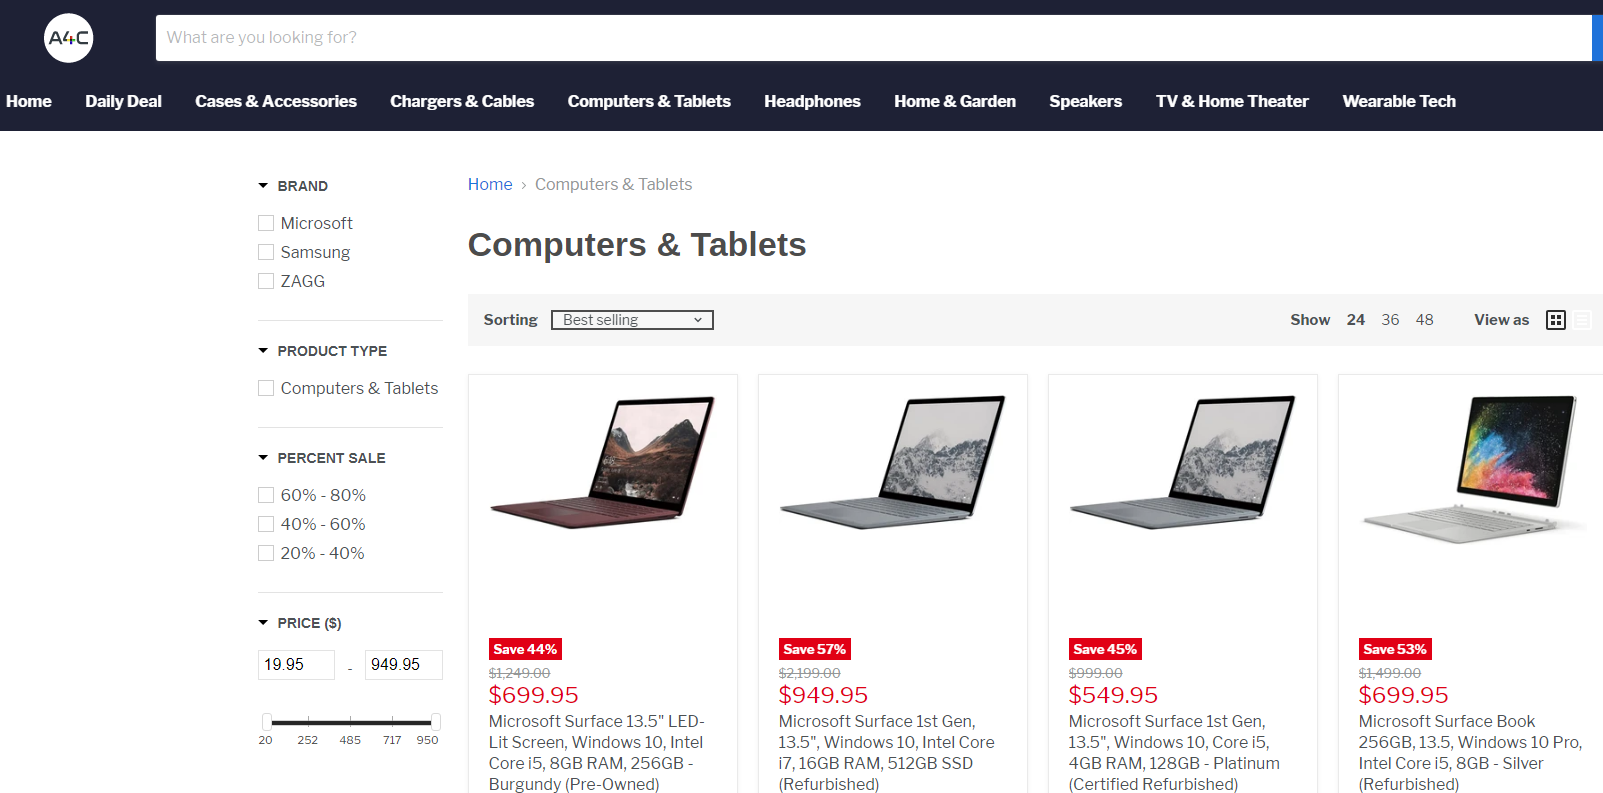1603x793 pixels.
Task: Go to Headphones category
Action: pos(812,101)
